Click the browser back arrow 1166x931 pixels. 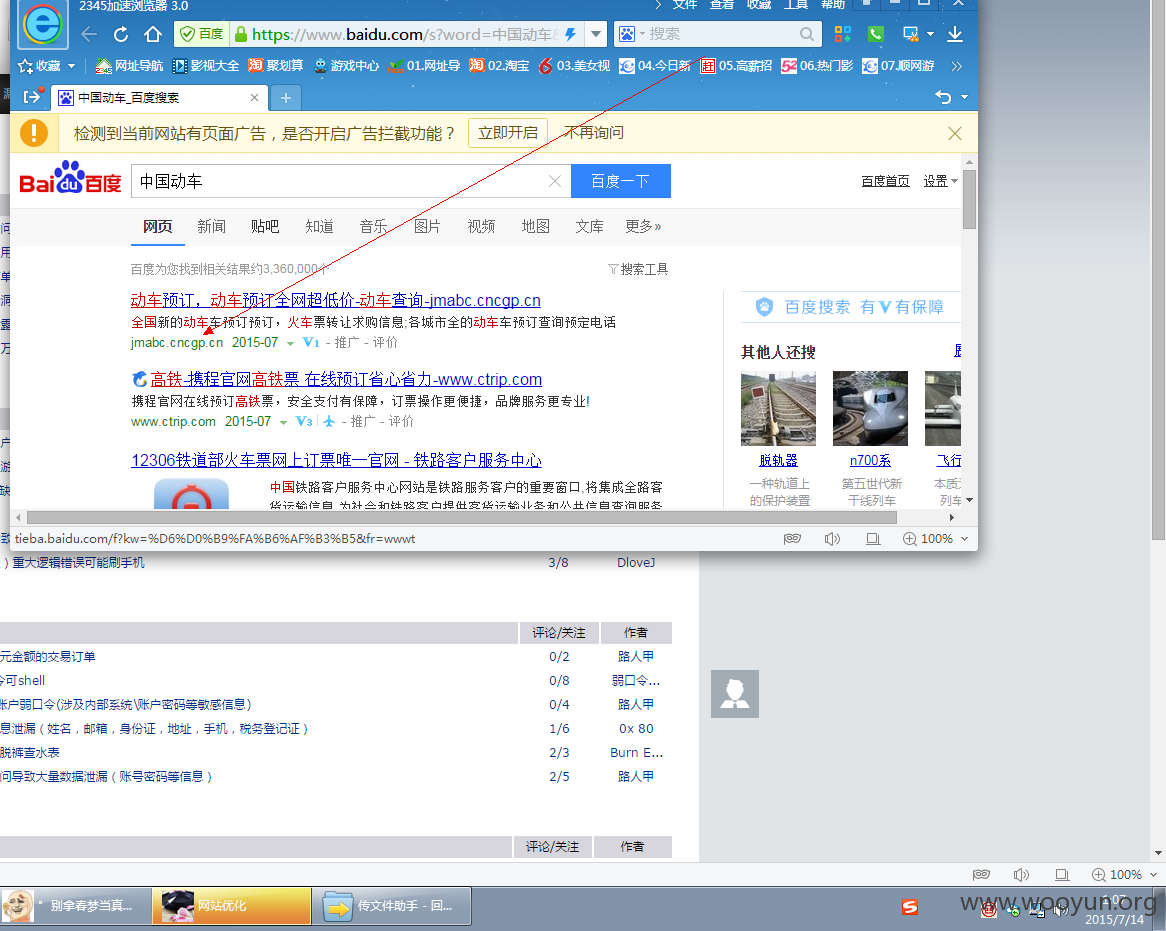(89, 34)
